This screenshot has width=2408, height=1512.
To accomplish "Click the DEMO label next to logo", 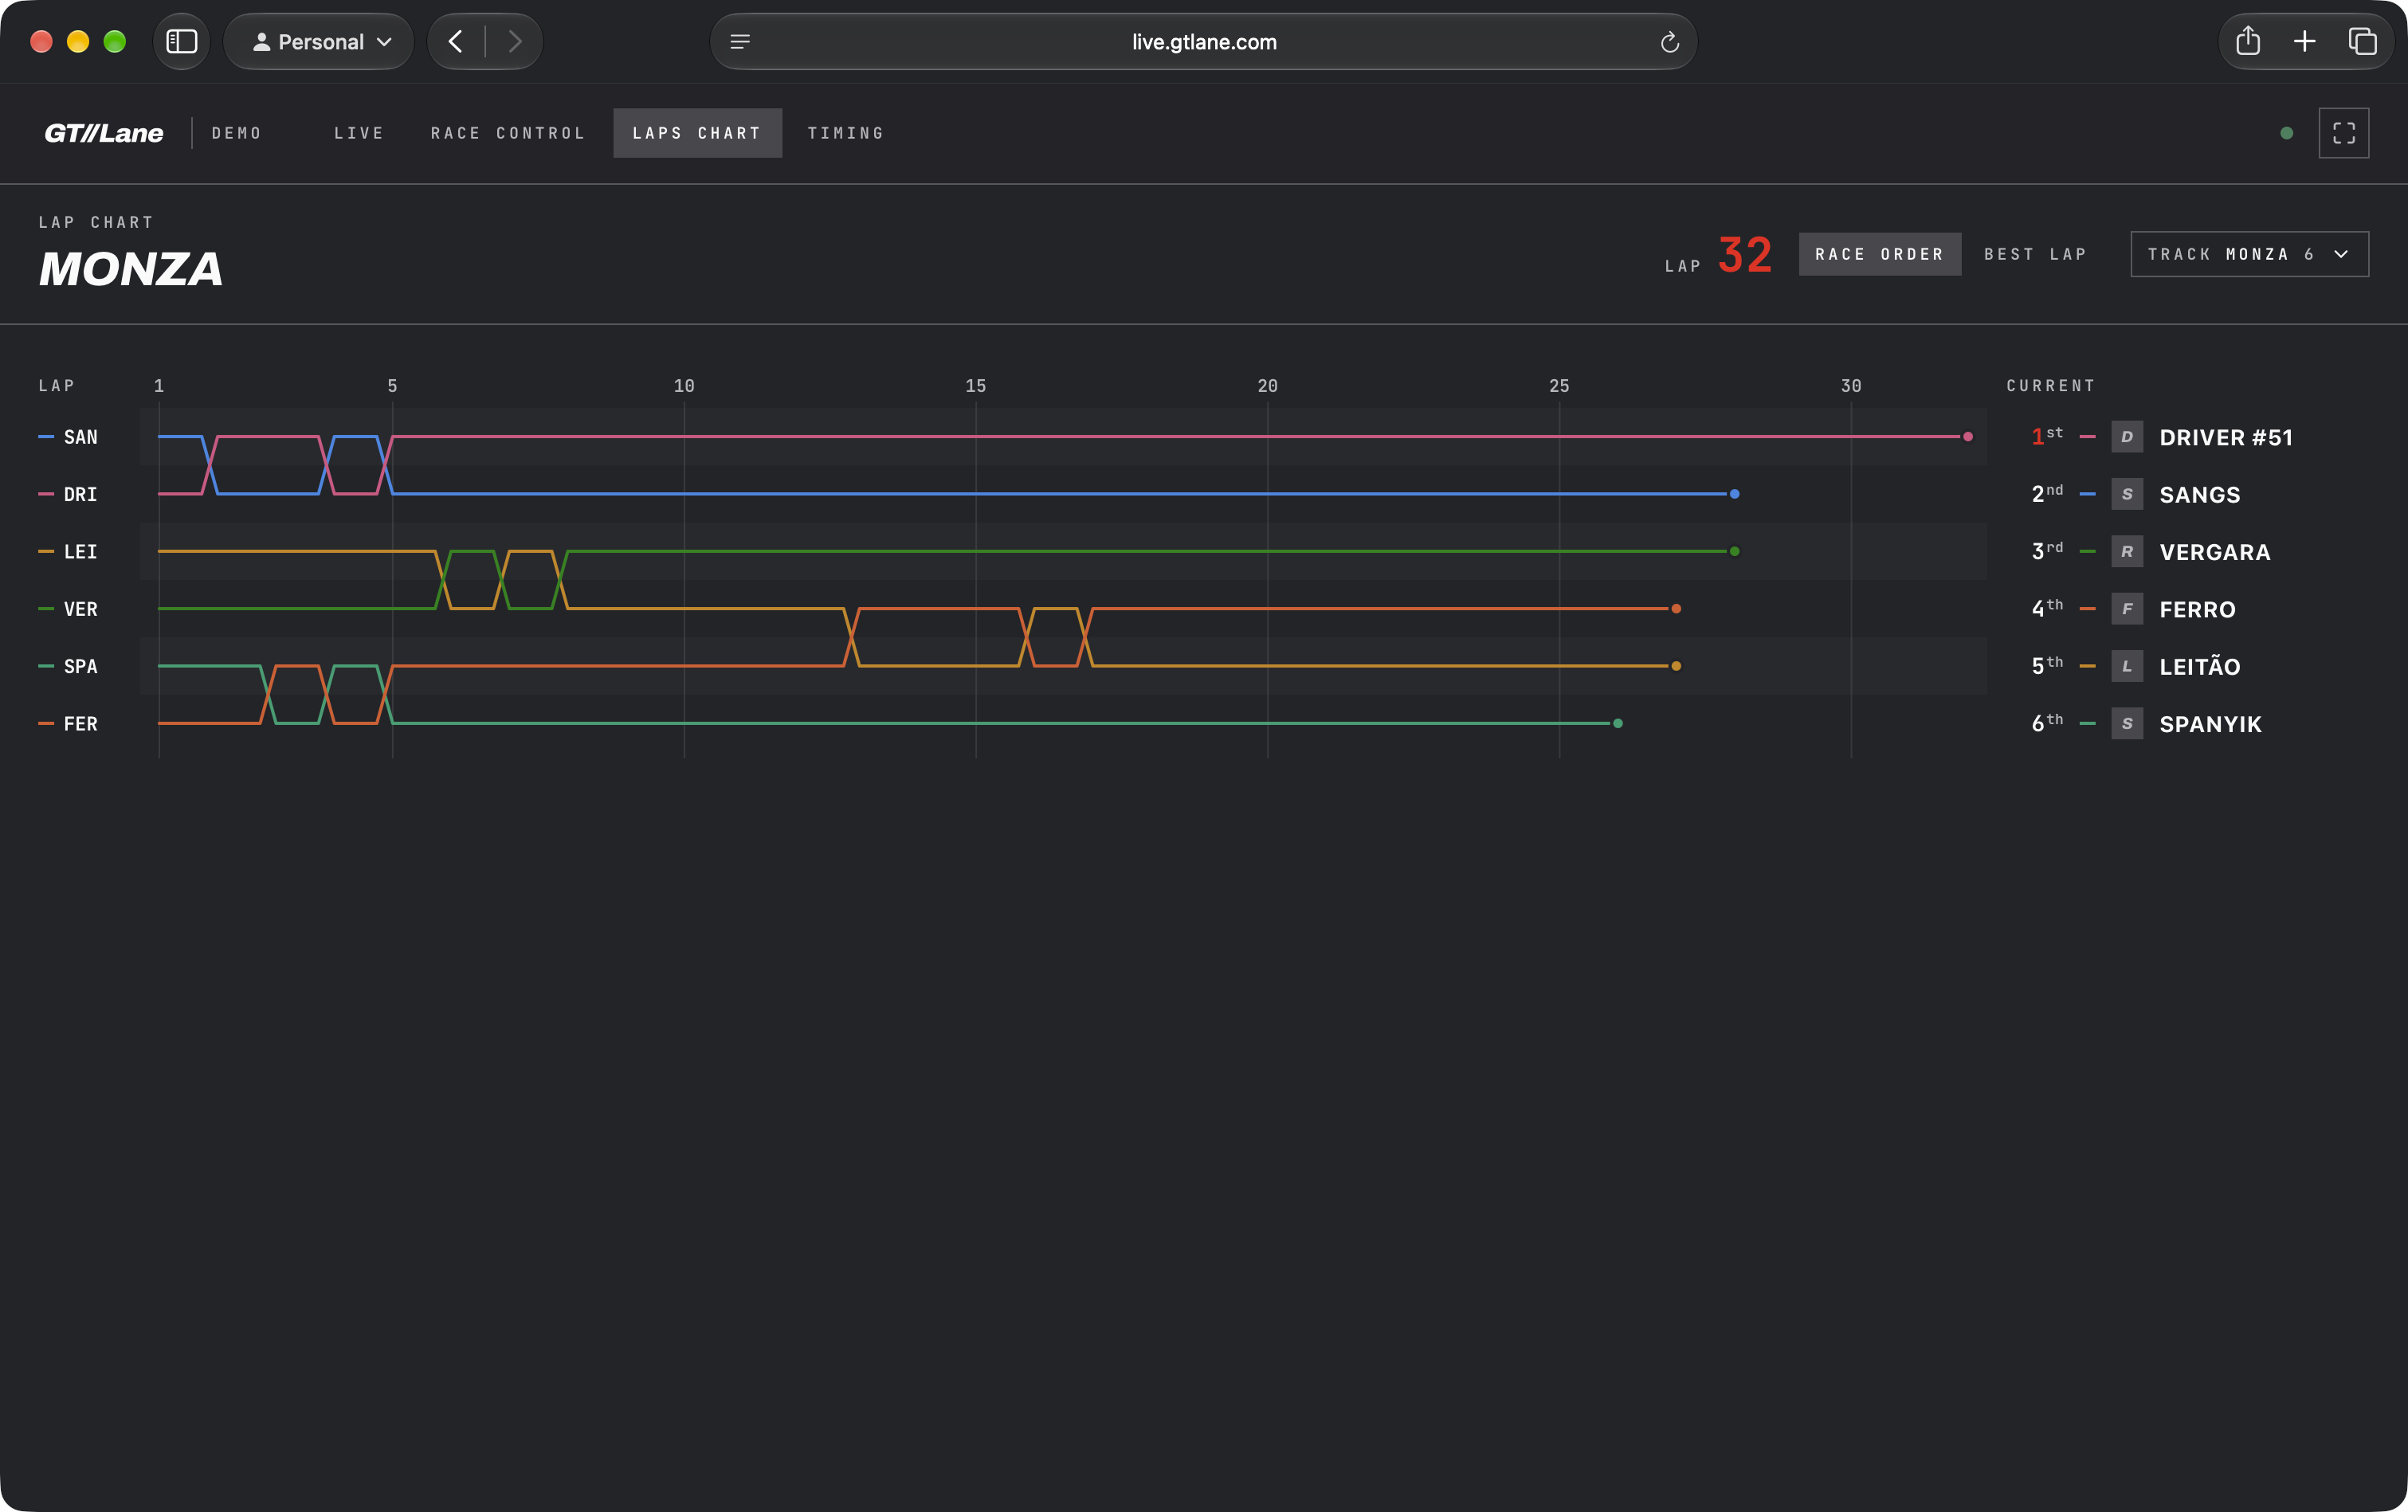I will coord(237,133).
